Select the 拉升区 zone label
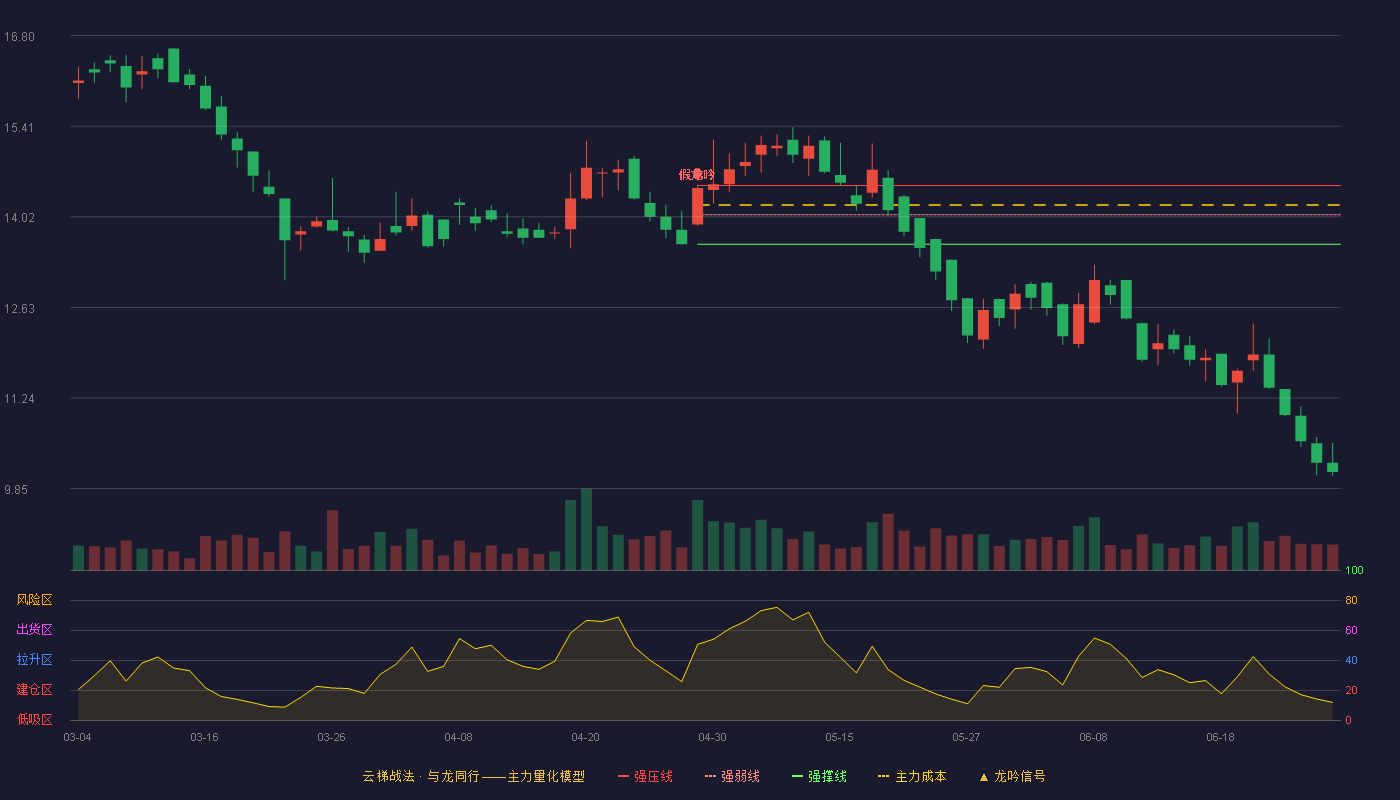1400x800 pixels. [x=34, y=660]
